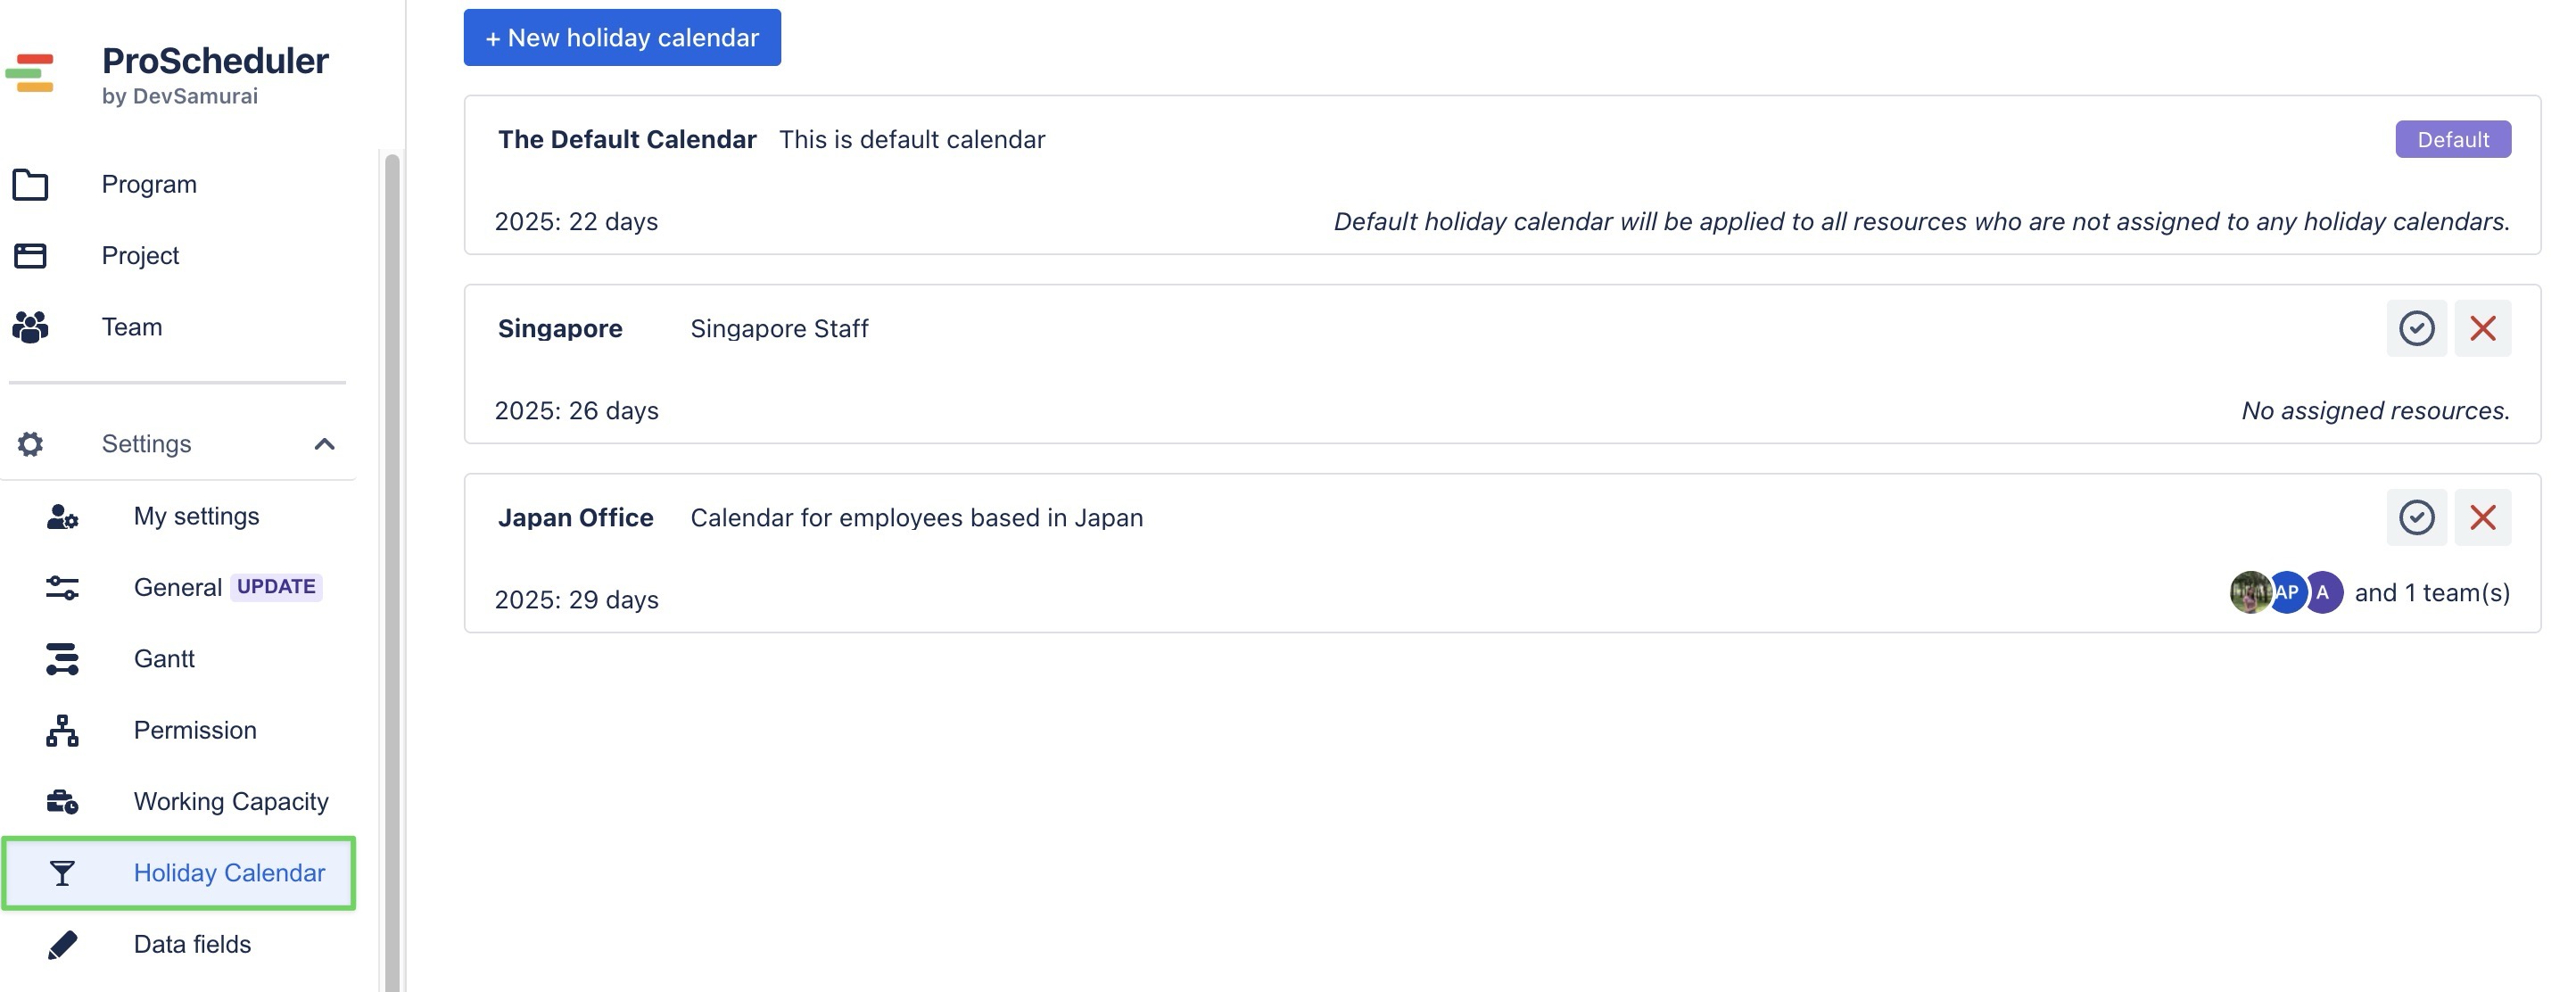Screen dimensions: 2576x992
Task: Click the Data fields pencil icon
Action: 62,945
